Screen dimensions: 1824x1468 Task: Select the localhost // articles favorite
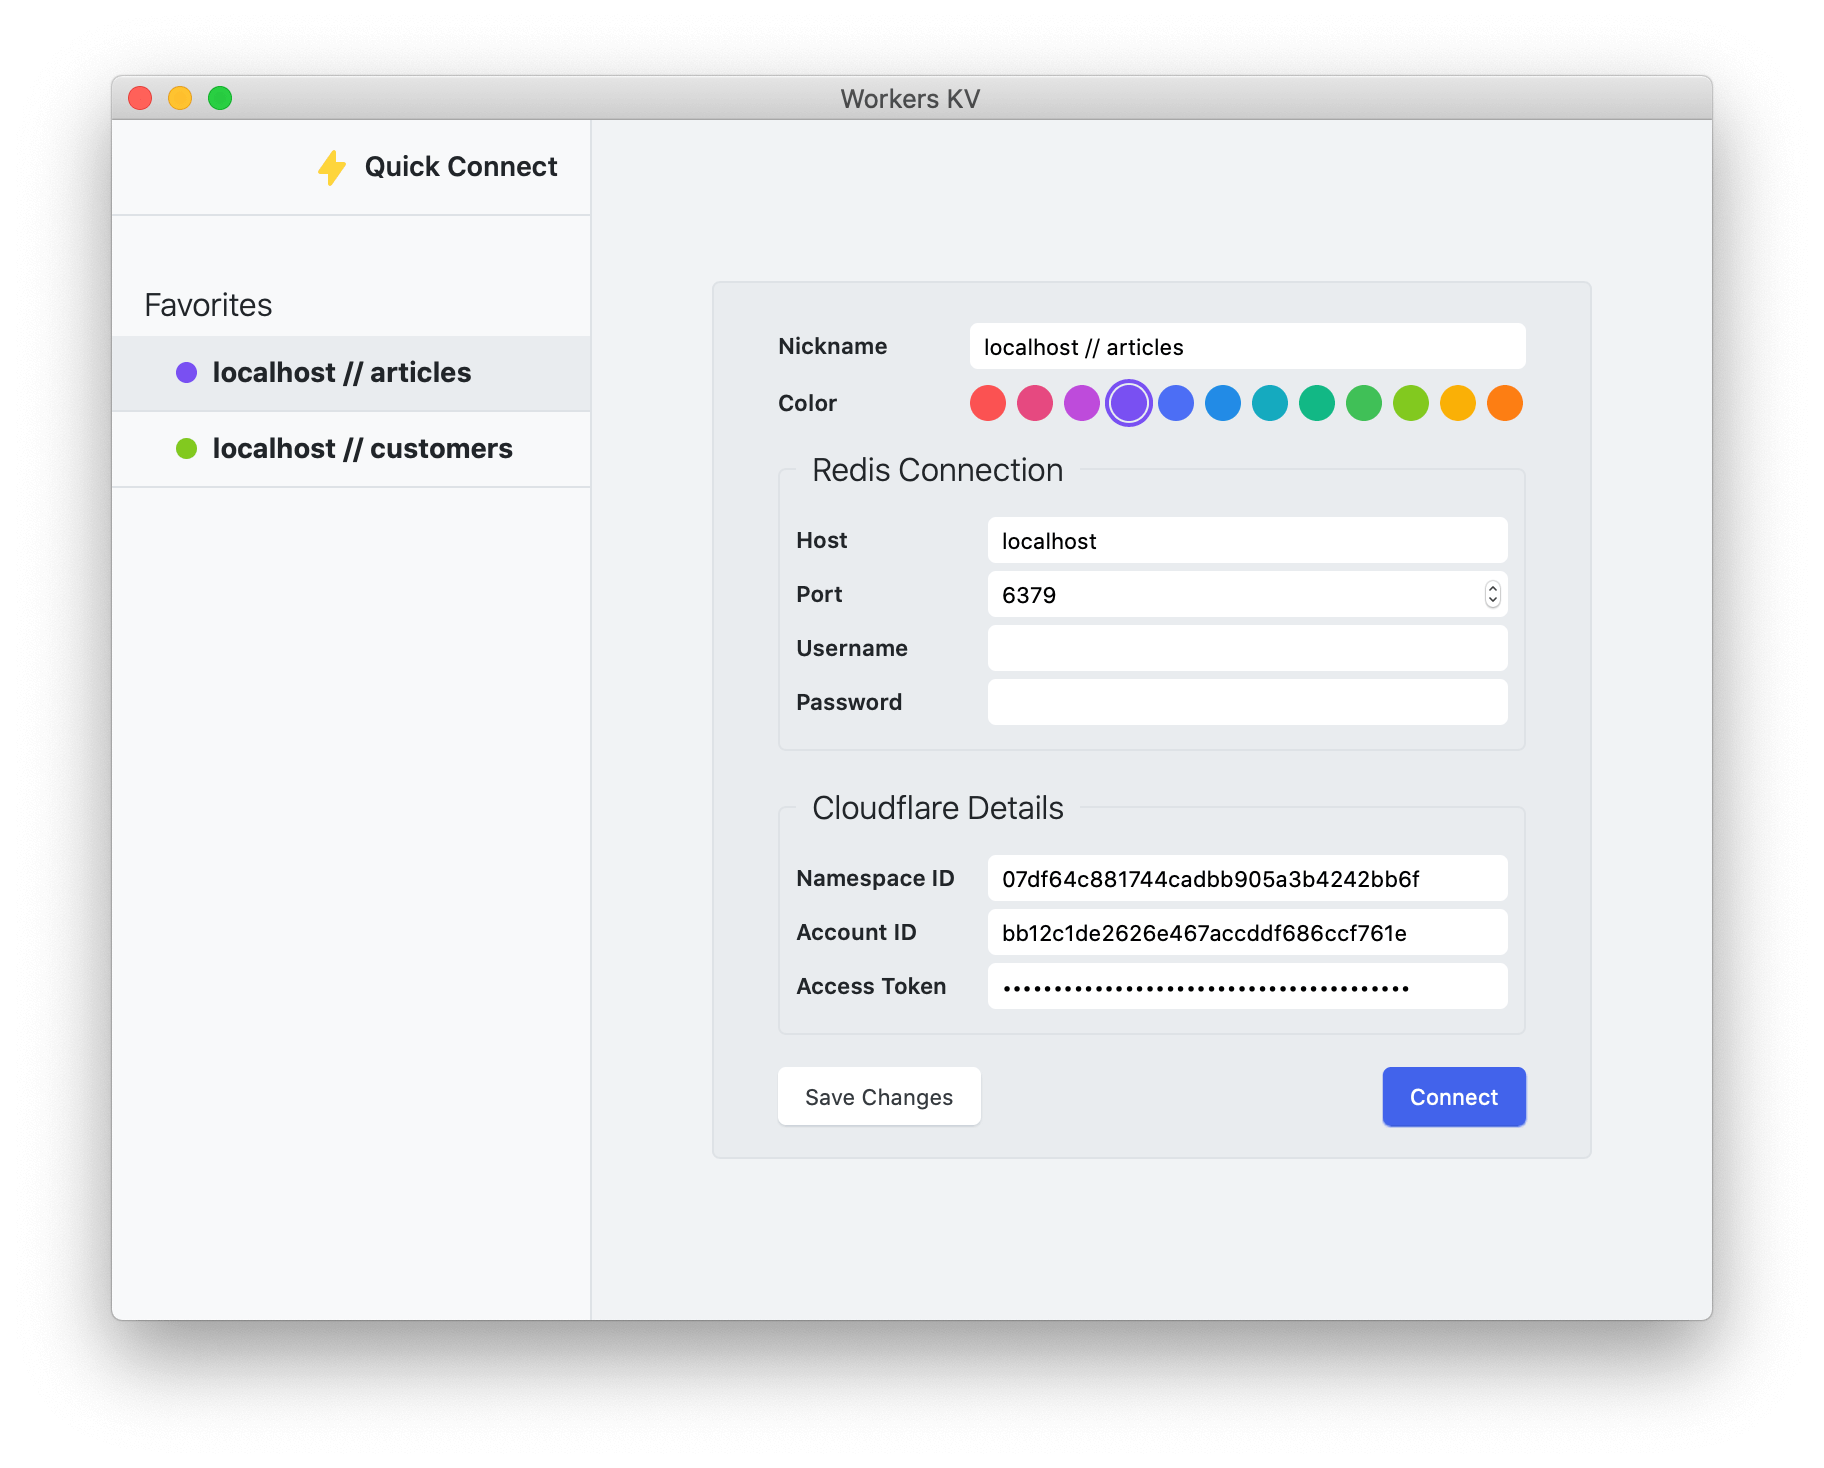click(351, 373)
